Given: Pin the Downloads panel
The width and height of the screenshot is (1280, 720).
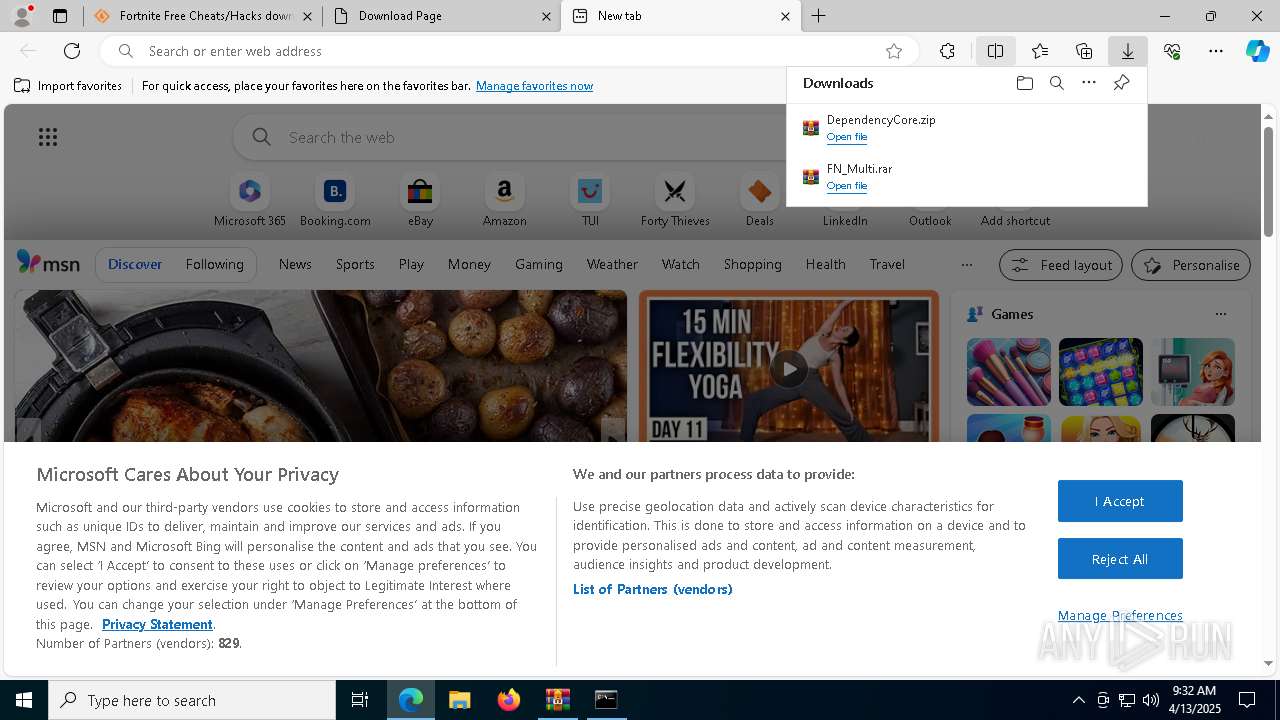Looking at the screenshot, I should coord(1121,83).
